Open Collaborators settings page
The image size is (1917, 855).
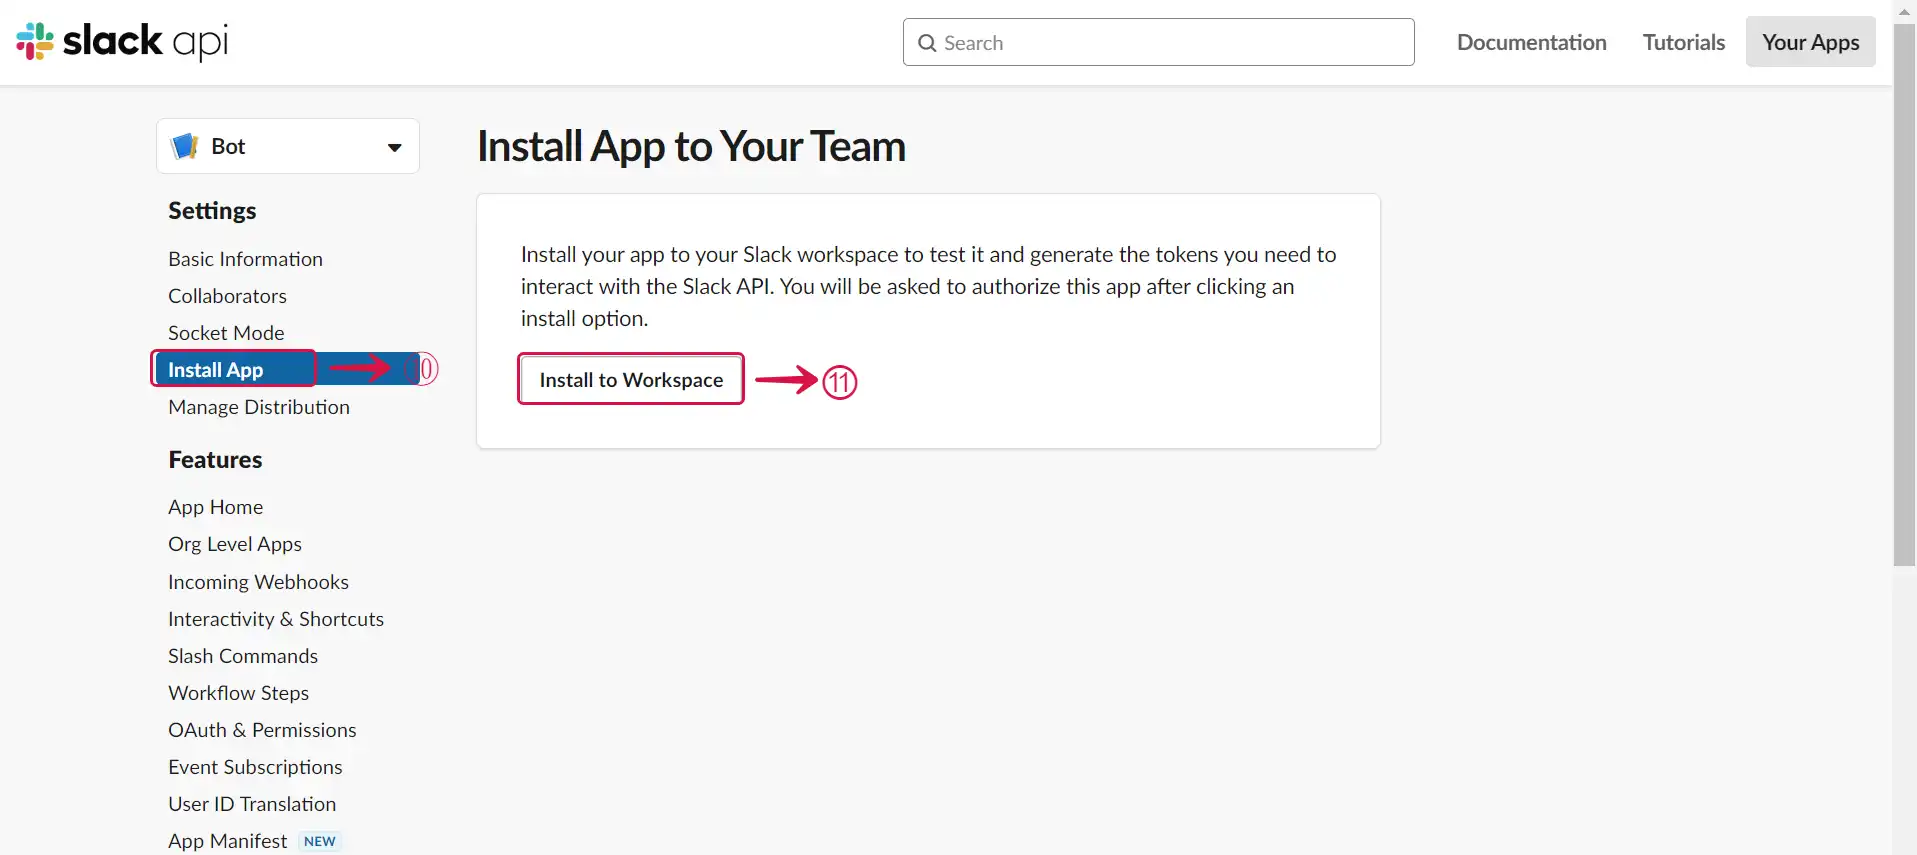[x=227, y=296]
